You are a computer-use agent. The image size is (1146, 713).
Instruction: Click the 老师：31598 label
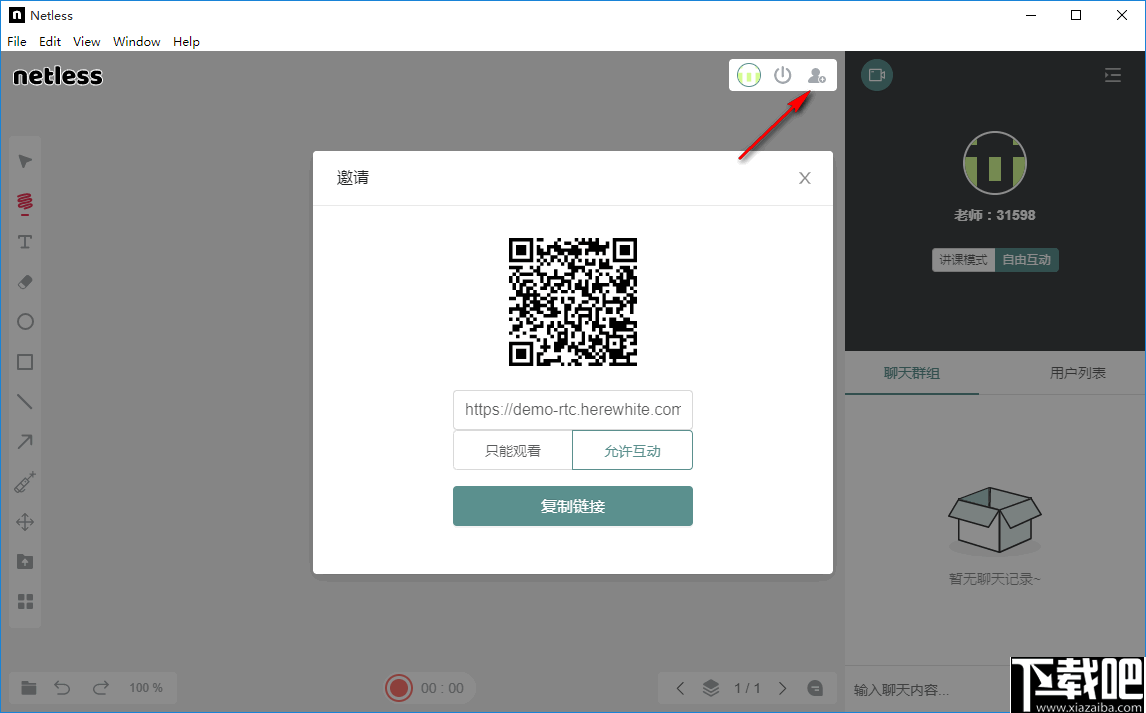pyautogui.click(x=995, y=216)
